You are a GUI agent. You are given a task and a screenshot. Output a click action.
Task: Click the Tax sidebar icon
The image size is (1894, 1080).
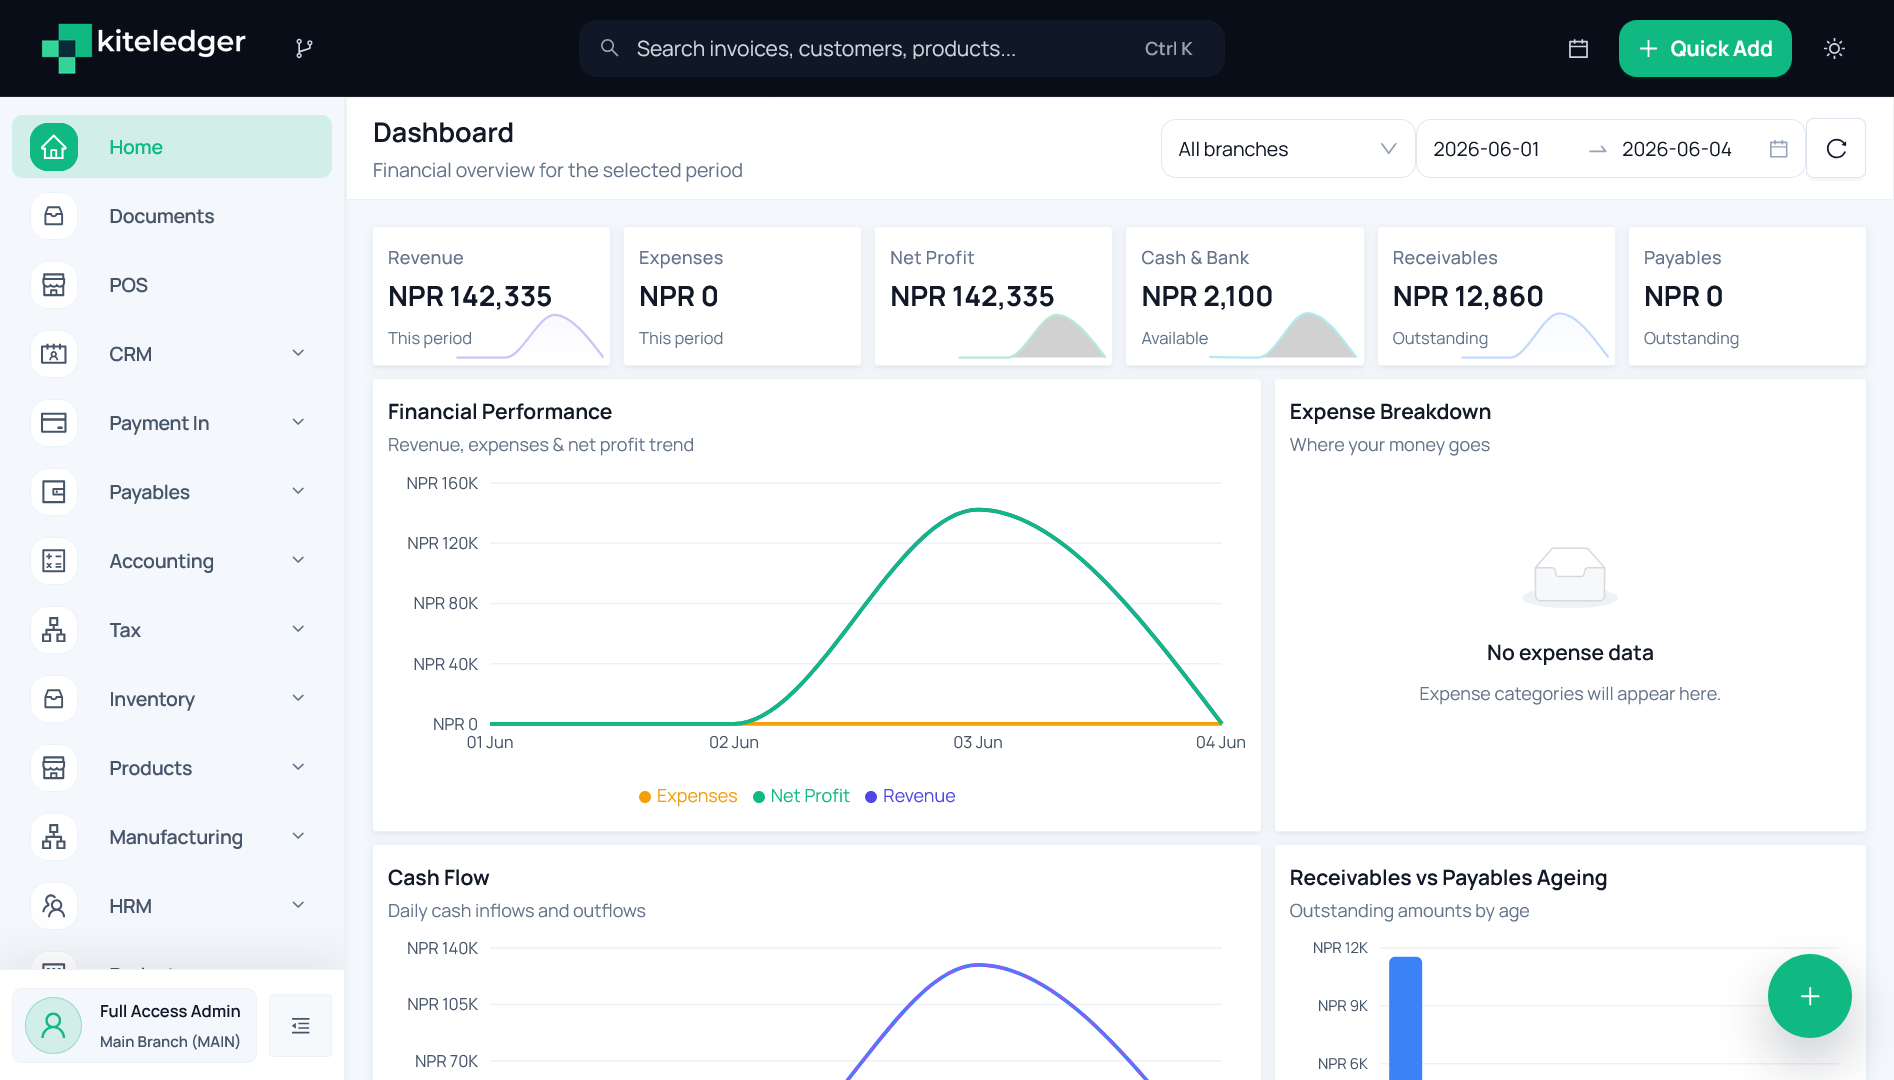click(54, 630)
